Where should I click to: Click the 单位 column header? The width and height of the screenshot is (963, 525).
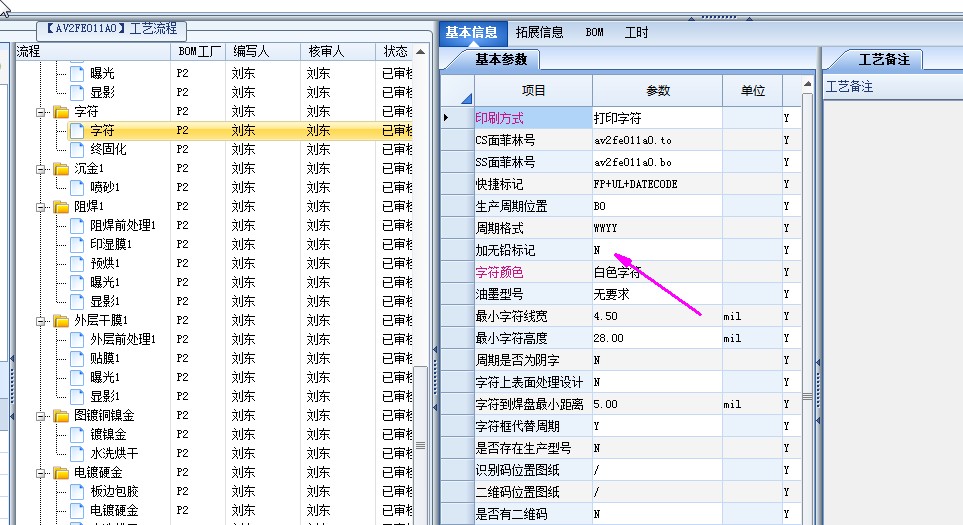coord(753,91)
